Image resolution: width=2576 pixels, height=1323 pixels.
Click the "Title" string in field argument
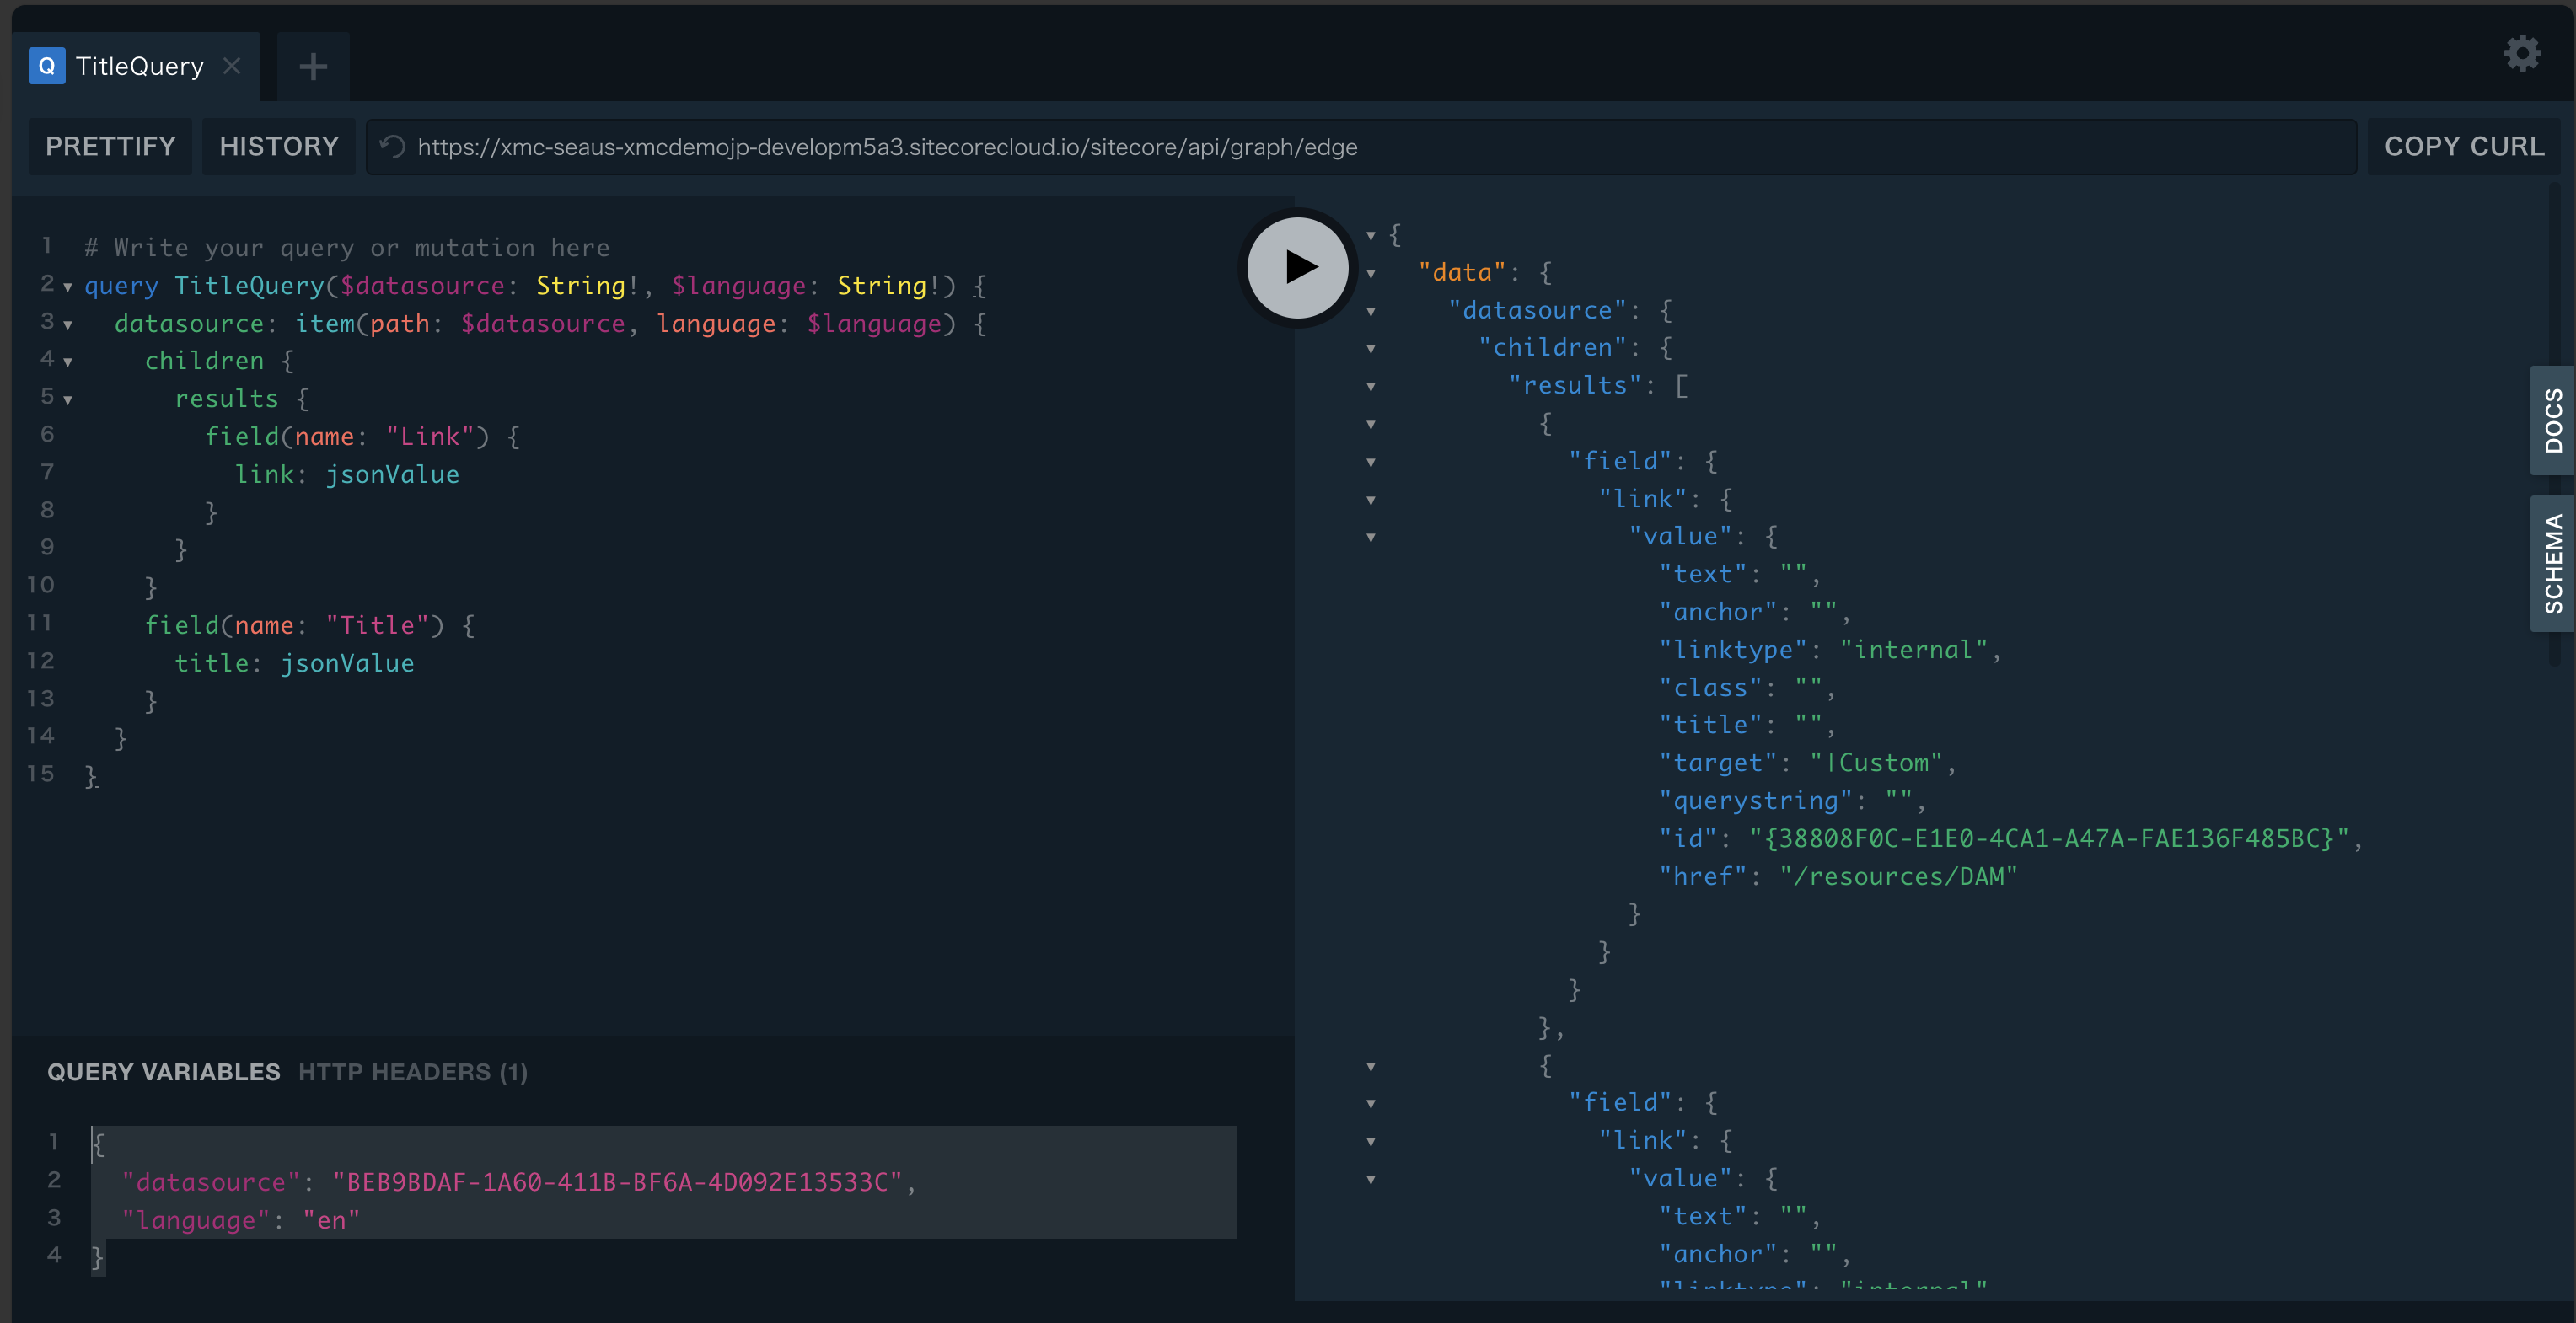pos(377,626)
